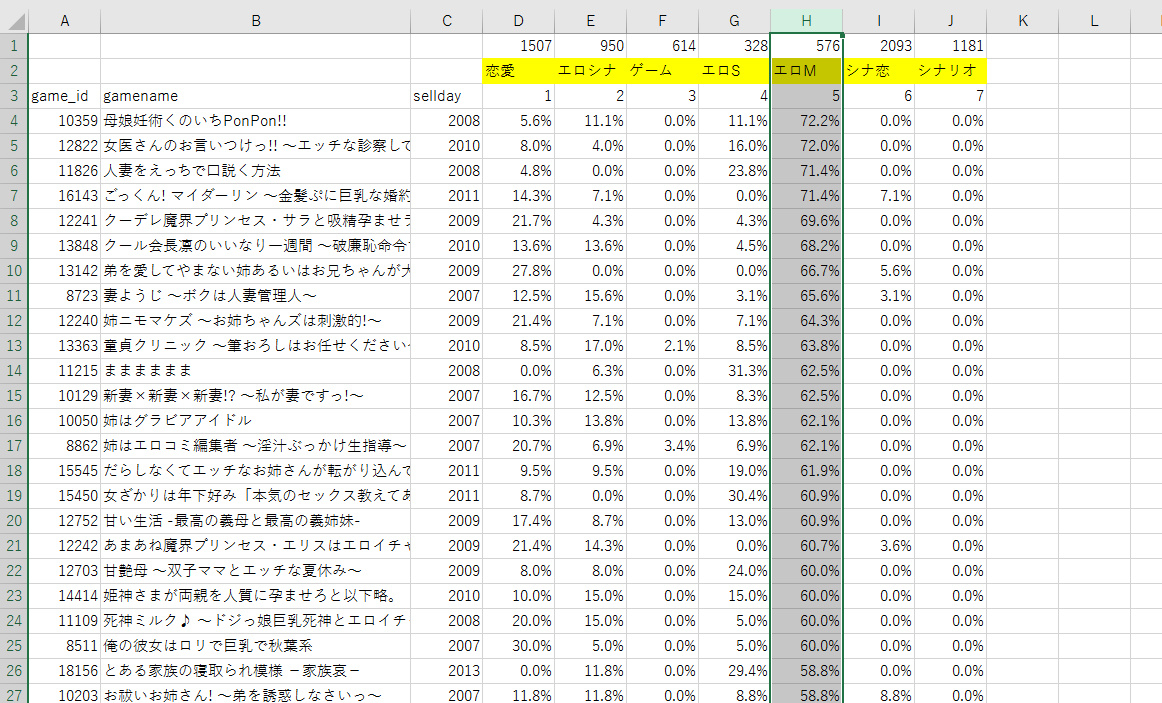Screen dimensions: 1162x703
Task: Select the cell containing 1507
Action: 518,46
